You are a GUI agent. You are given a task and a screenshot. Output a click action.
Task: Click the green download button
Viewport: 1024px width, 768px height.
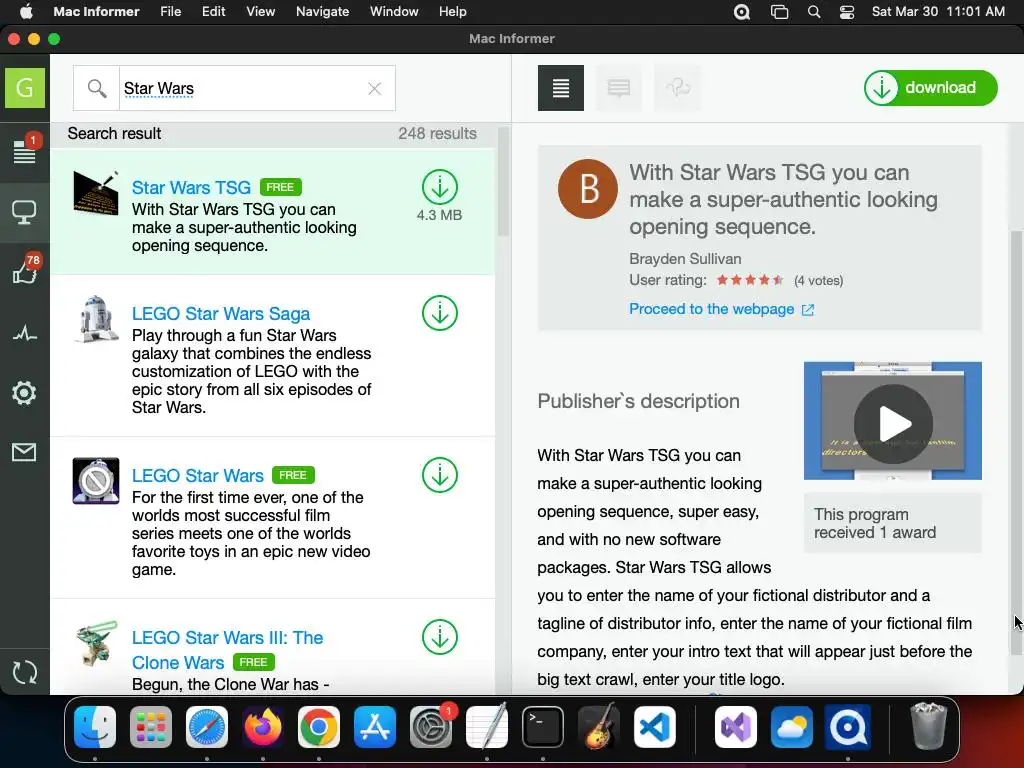(x=931, y=88)
